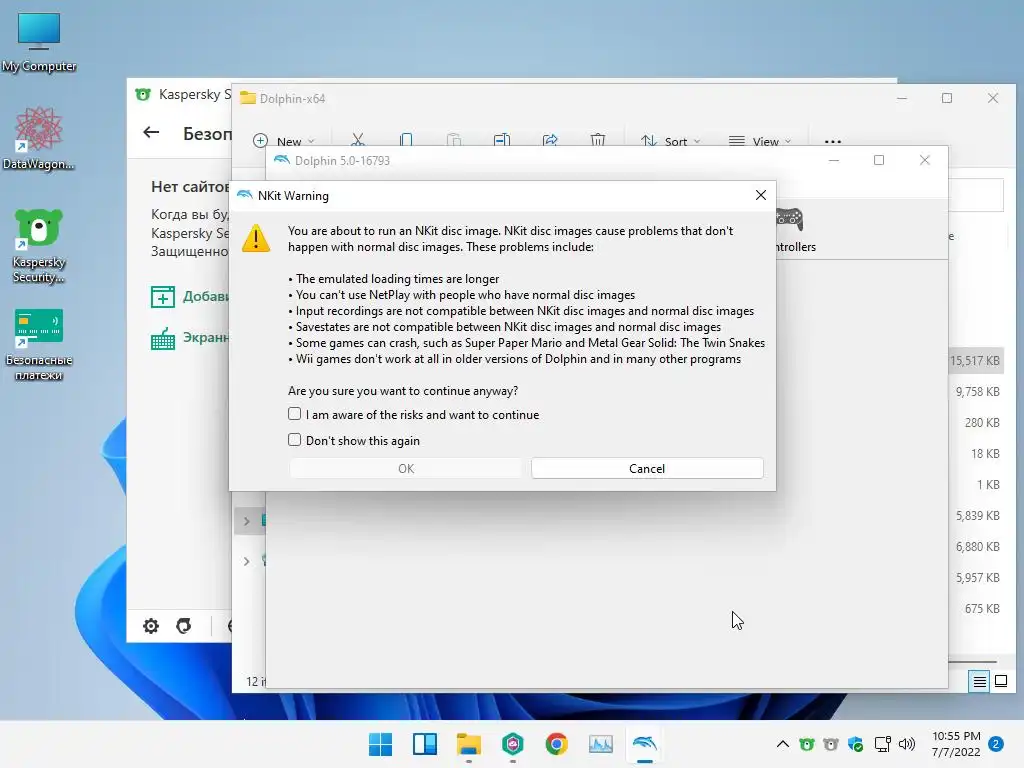This screenshot has height=768, width=1024.
Task: Go back using Kaspersky's back arrow
Action: pos(151,133)
